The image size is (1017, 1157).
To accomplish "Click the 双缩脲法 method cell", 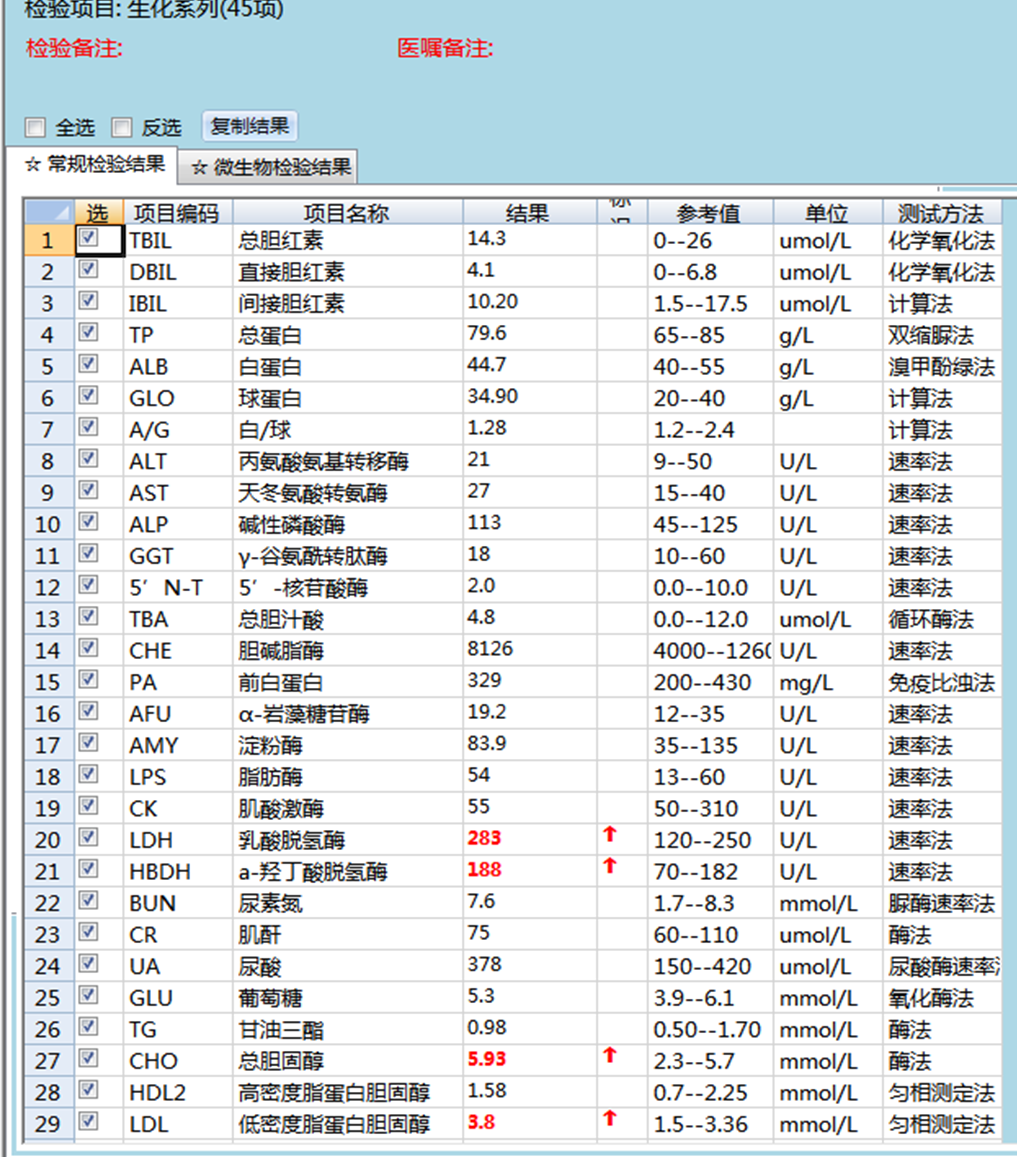I will 942,336.
